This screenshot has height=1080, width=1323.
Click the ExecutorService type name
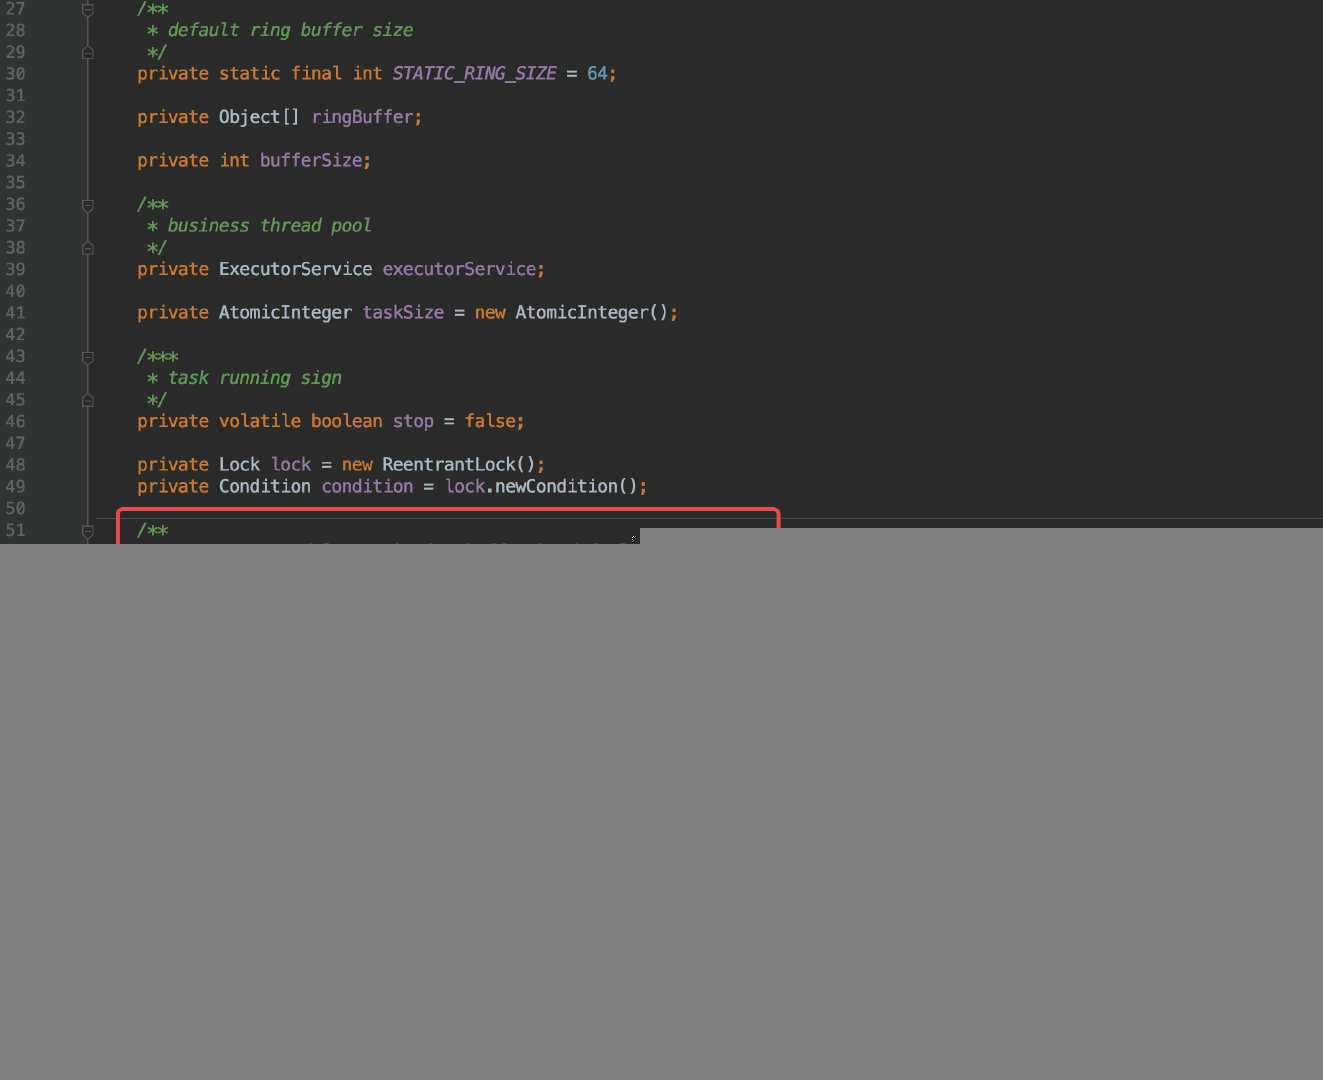click(295, 269)
